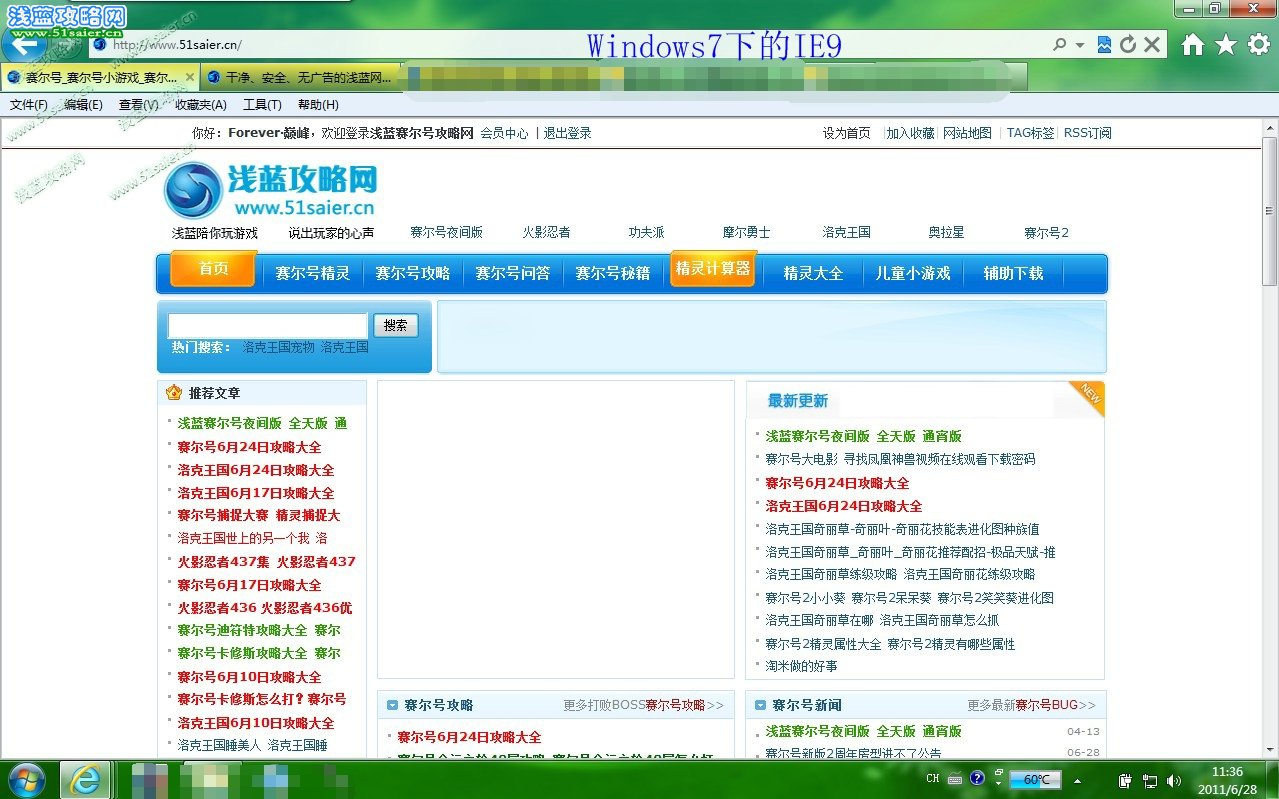
Task: Open 赛尔号大电影 寻找凤凰神兽 article
Action: (x=900, y=460)
